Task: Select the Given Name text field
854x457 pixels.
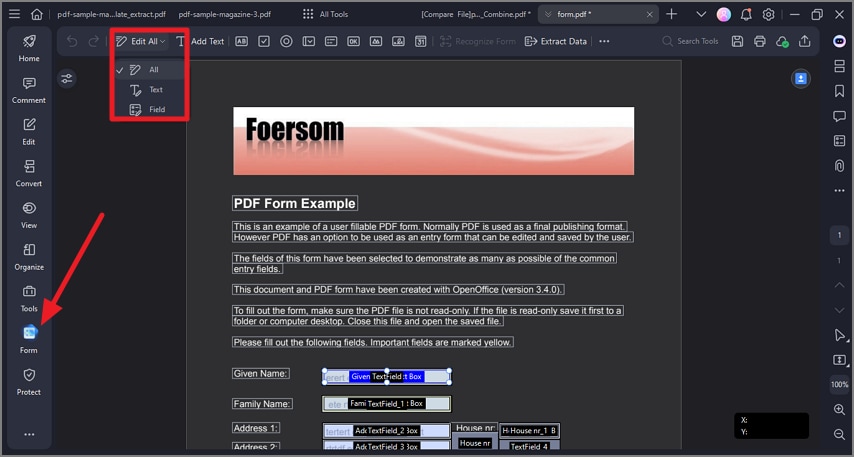Action: [x=387, y=376]
